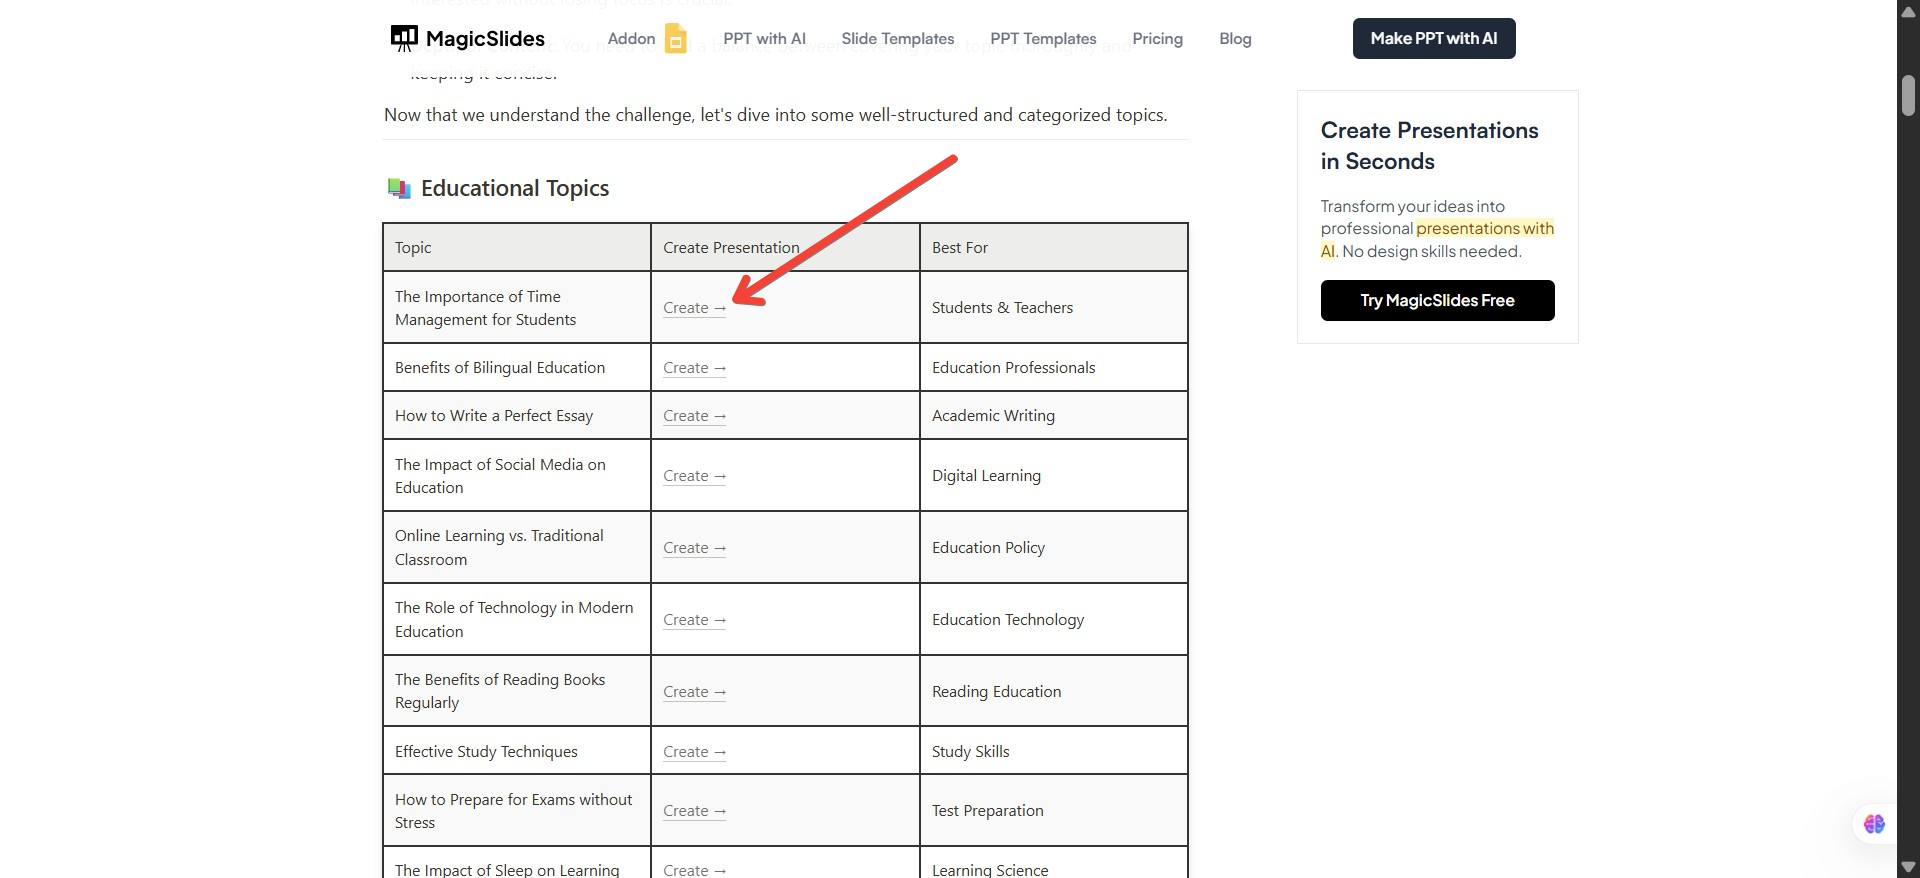Click Create link for Time Management topic

[694, 308]
